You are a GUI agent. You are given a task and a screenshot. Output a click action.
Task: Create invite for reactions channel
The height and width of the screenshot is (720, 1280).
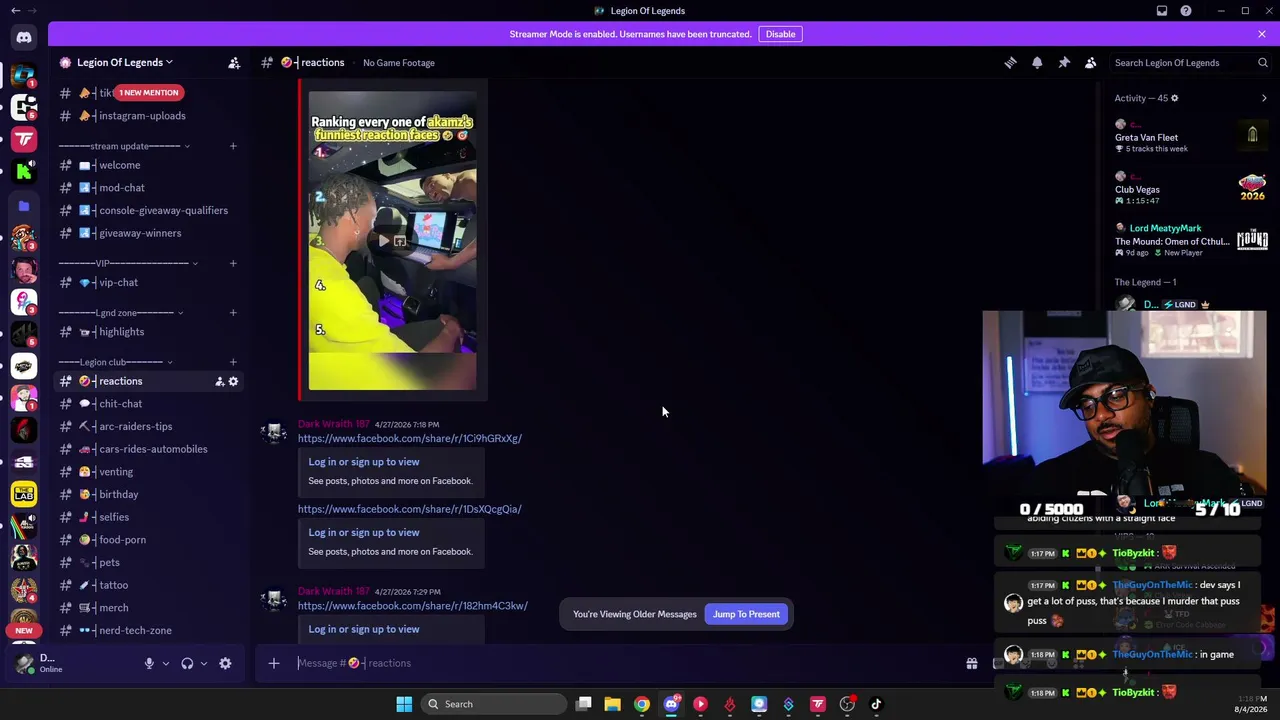(x=219, y=381)
